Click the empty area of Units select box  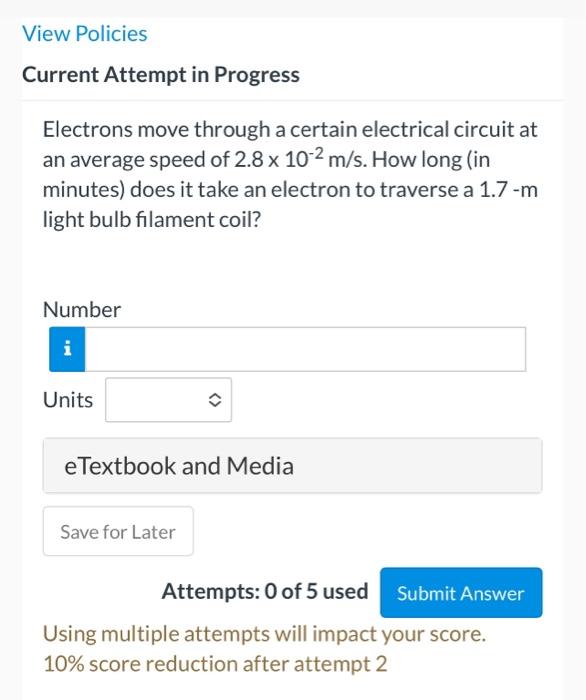156,400
